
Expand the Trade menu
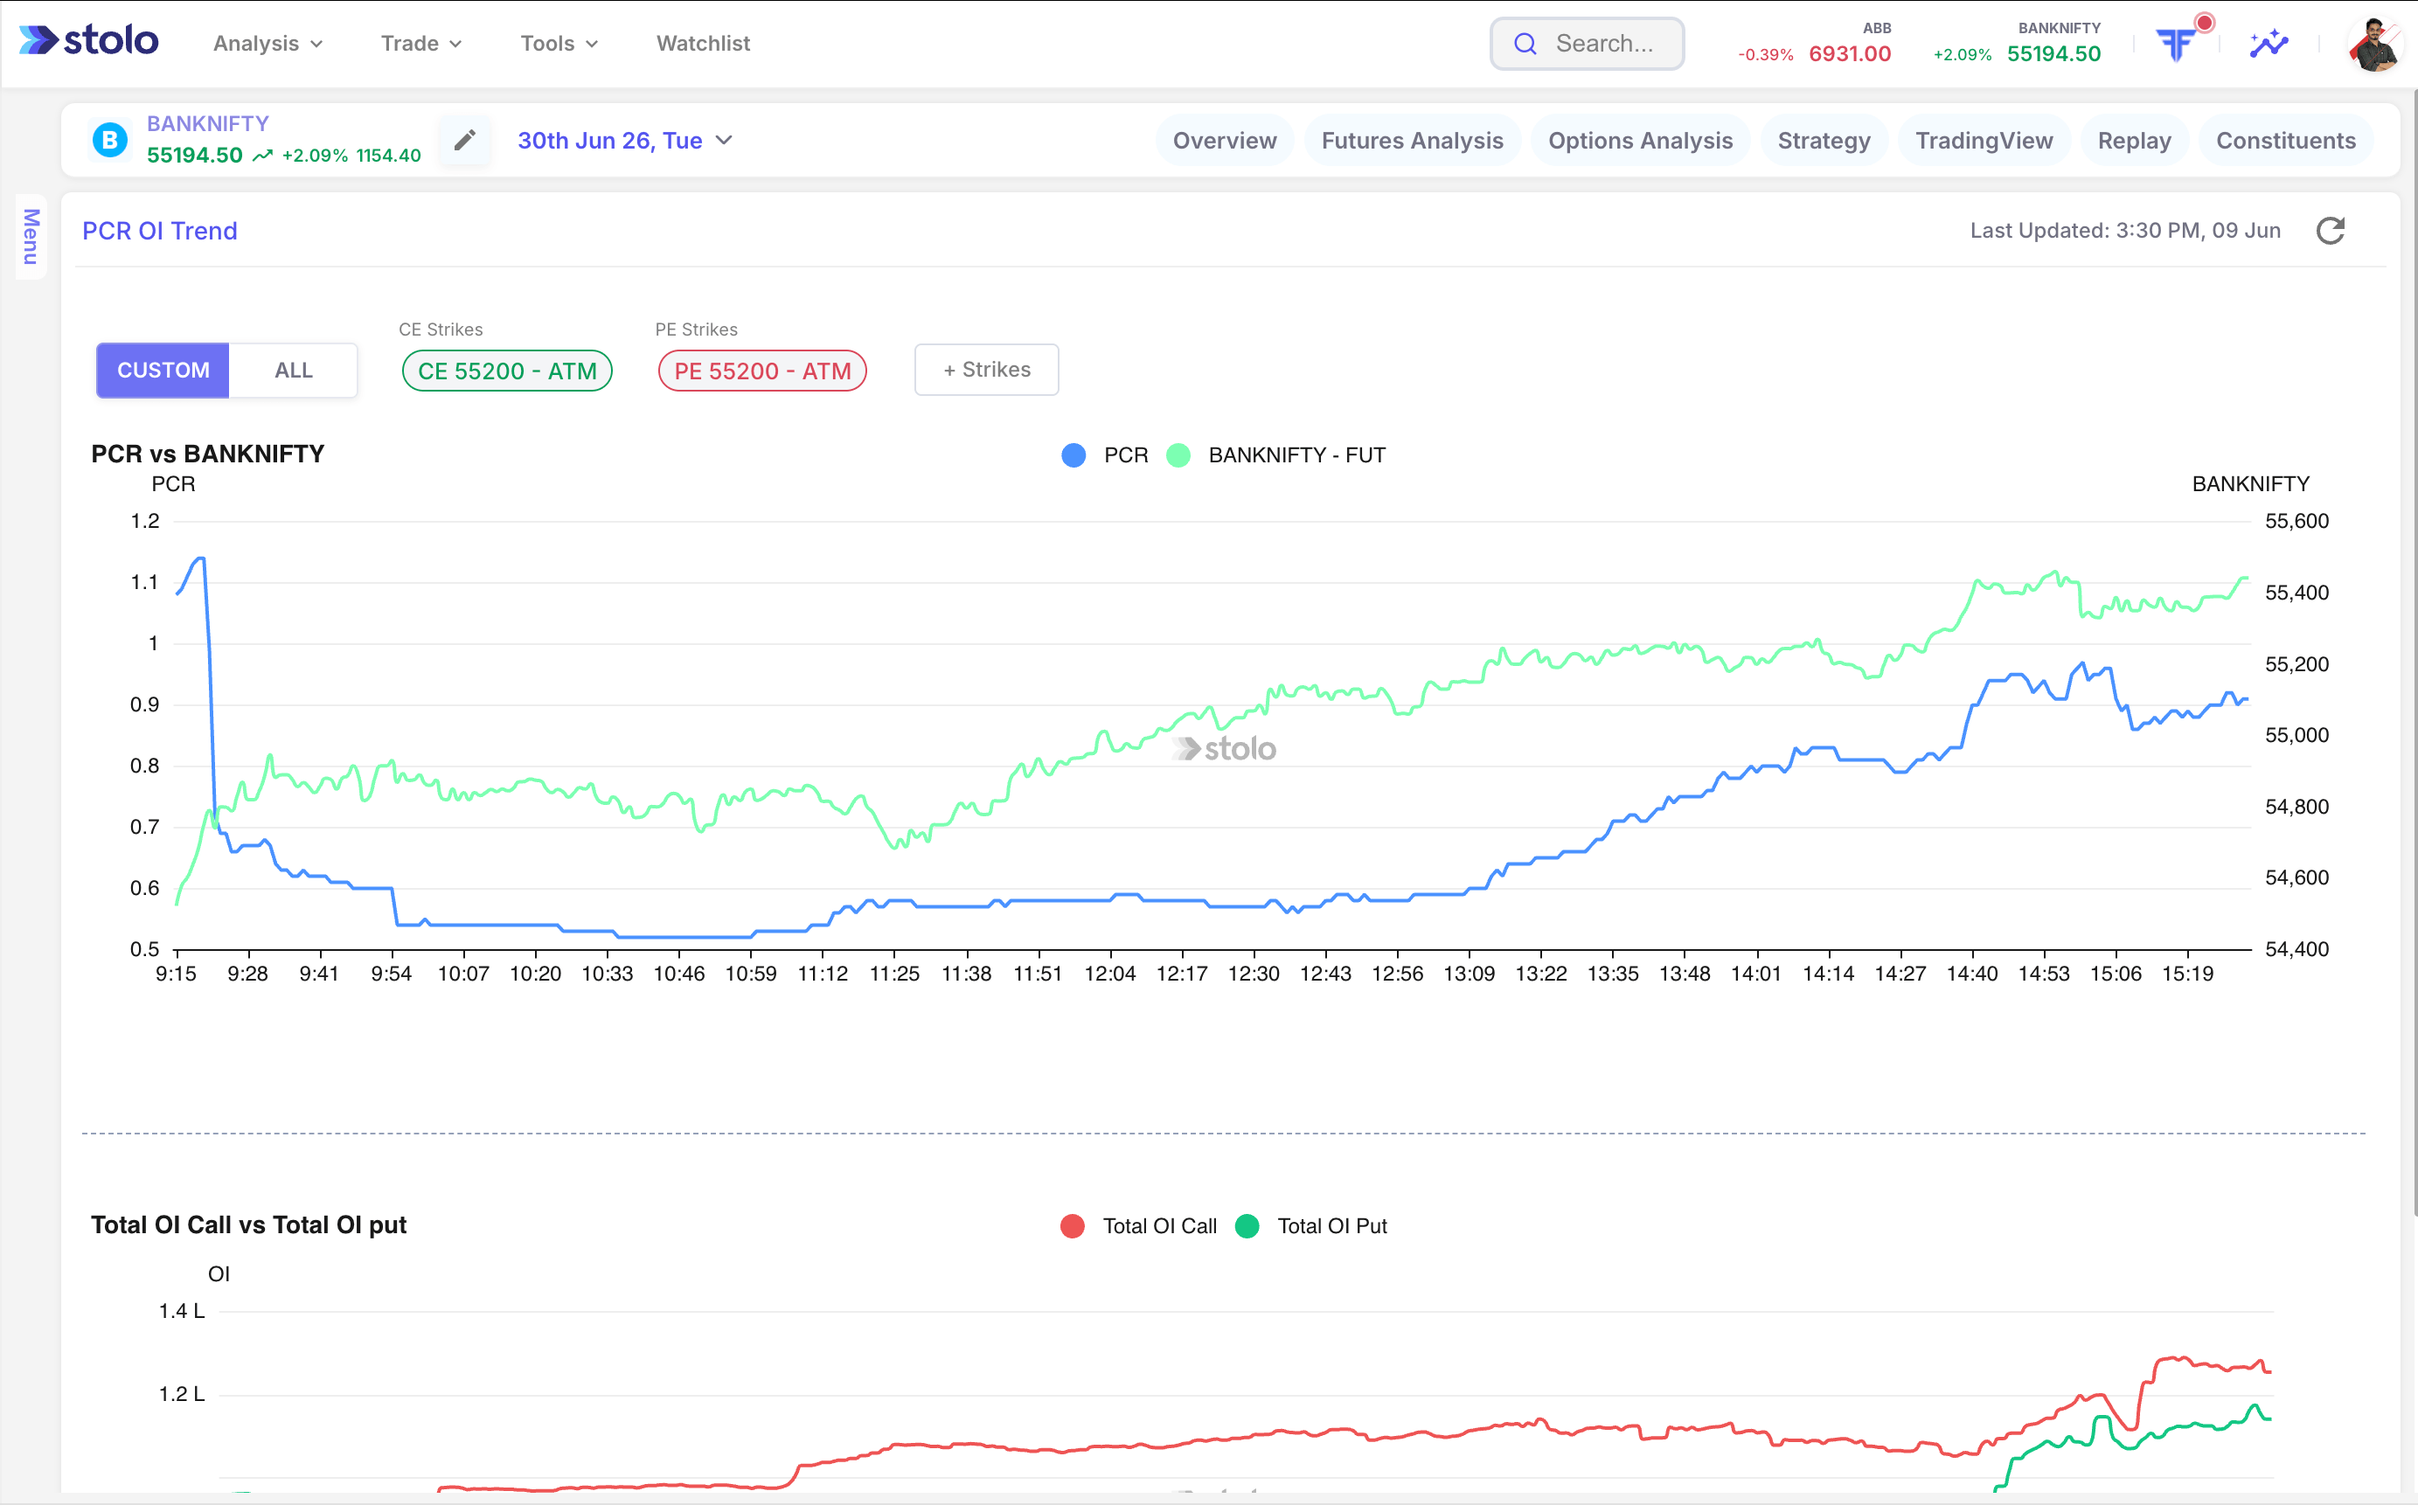(x=421, y=43)
